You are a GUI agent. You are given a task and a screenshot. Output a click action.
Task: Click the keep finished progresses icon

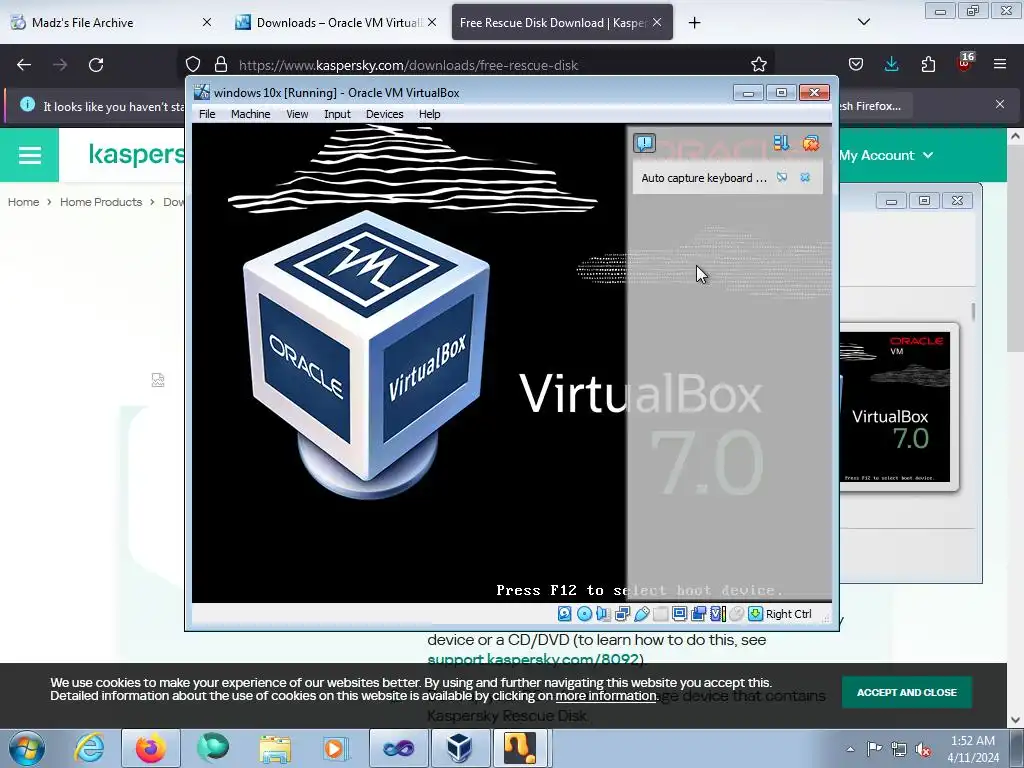tap(781, 143)
